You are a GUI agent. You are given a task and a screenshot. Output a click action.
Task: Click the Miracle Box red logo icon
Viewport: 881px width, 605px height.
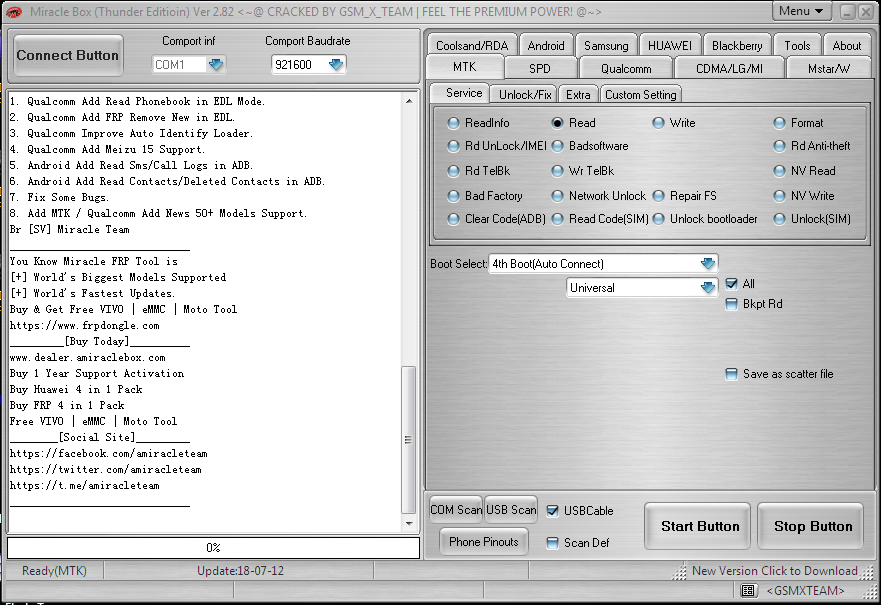13,11
